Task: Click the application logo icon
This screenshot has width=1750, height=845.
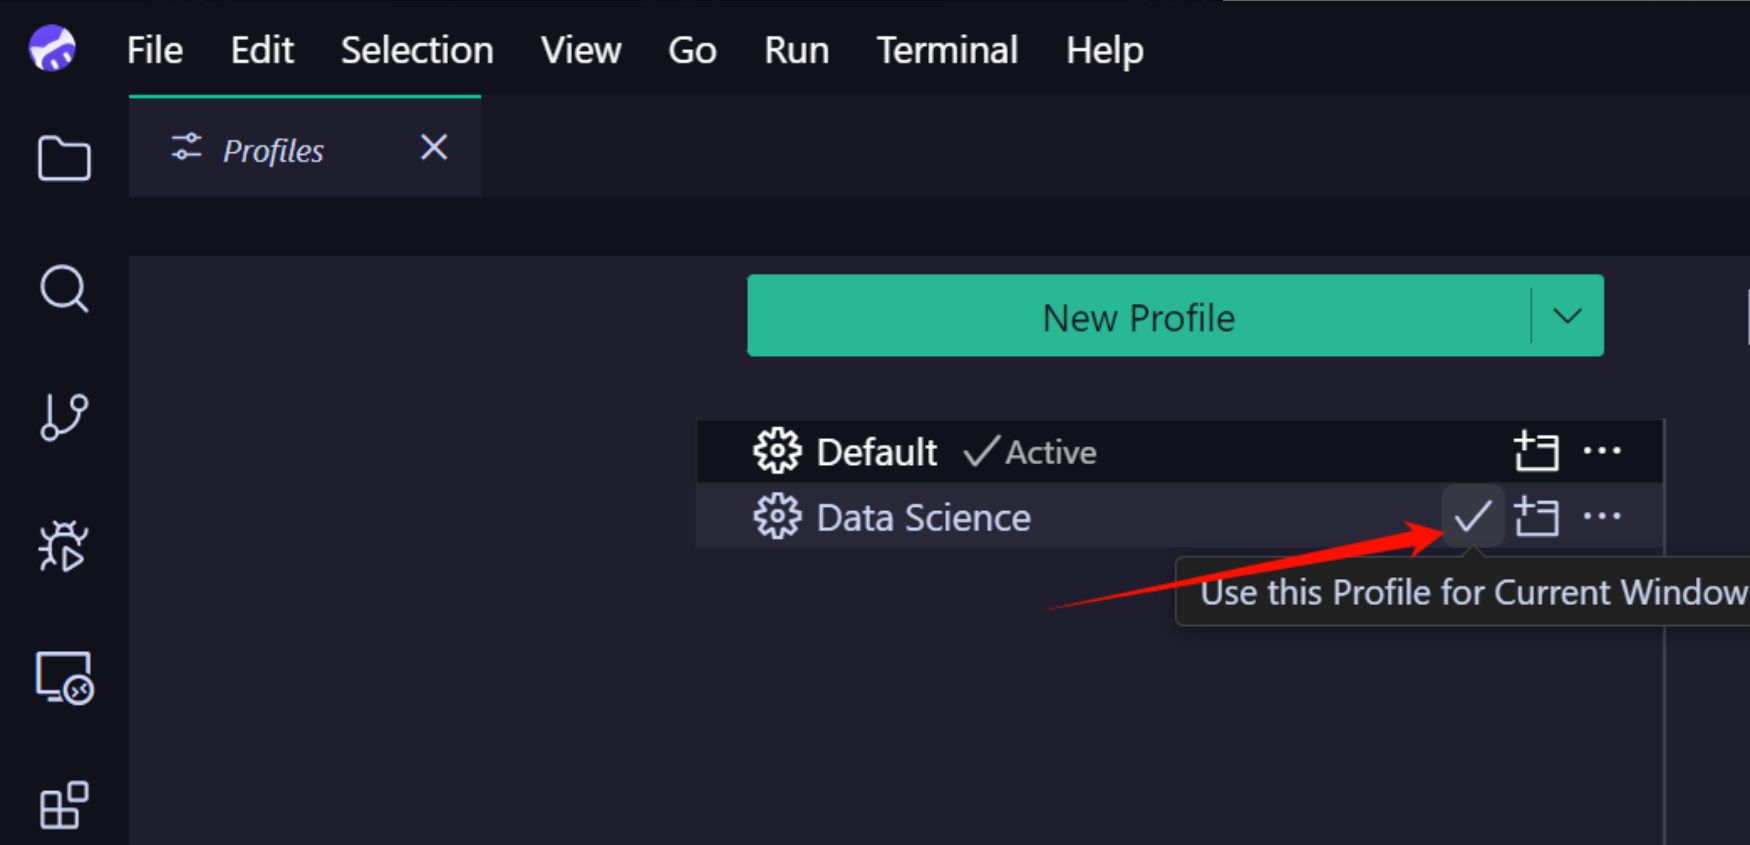Action: point(52,48)
